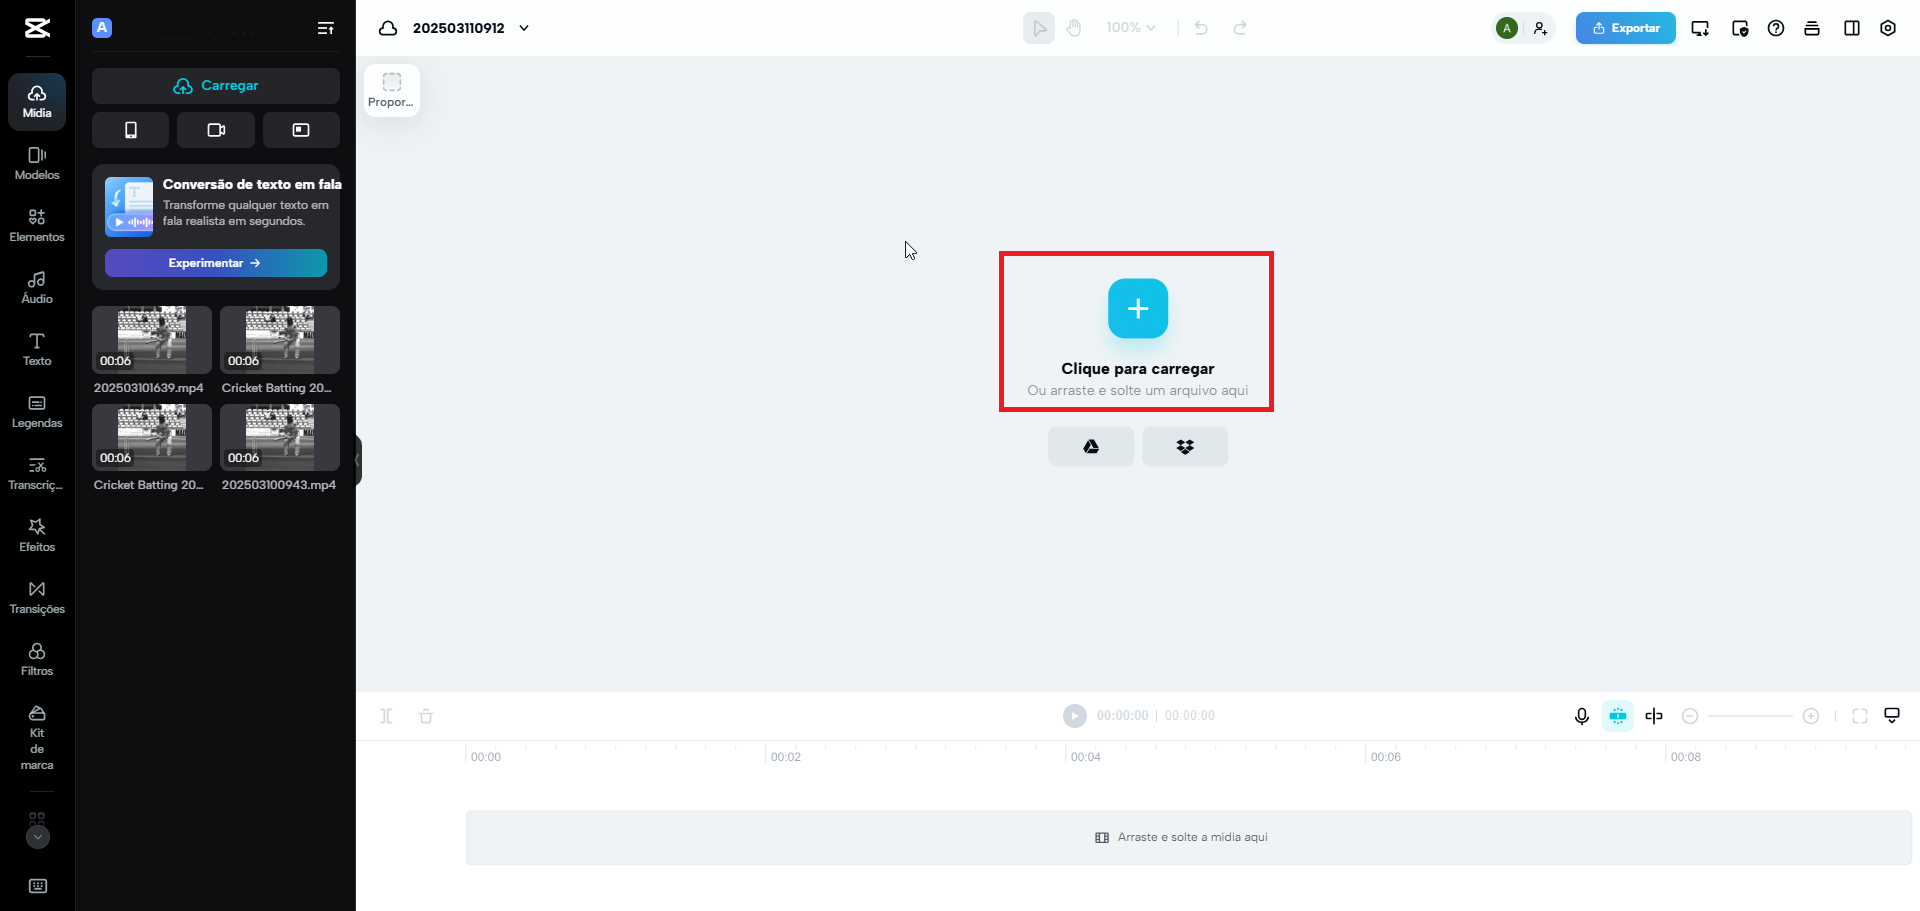The image size is (1920, 911).
Task: Switch to the Áudio tab
Action: [37, 287]
